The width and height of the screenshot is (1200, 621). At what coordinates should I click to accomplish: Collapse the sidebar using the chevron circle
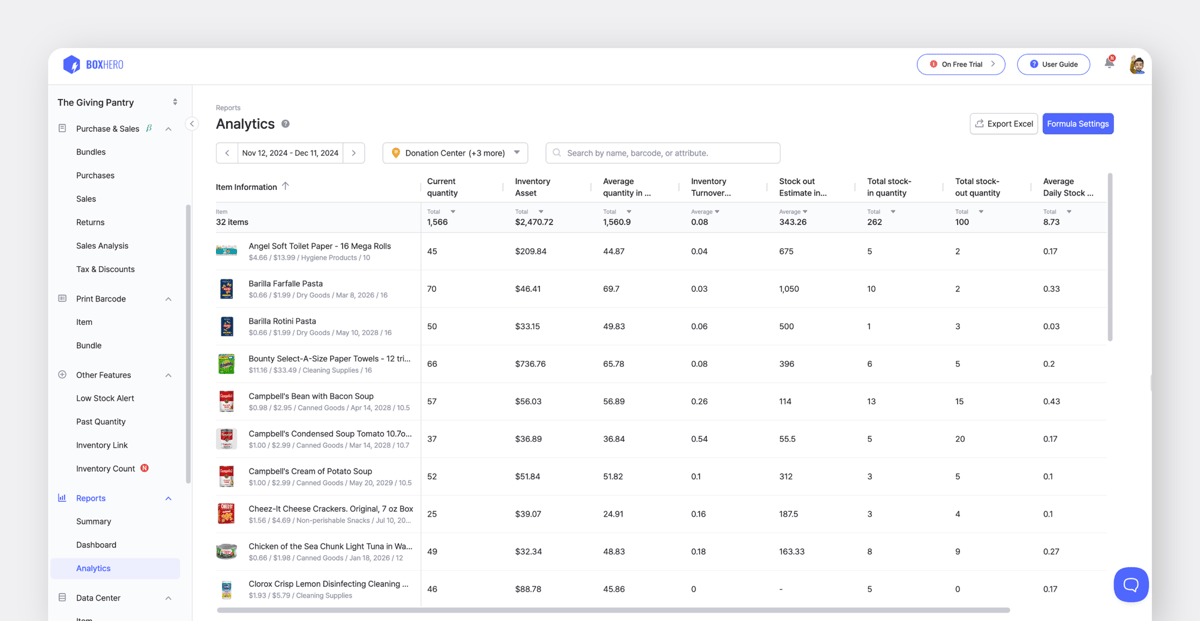192,123
